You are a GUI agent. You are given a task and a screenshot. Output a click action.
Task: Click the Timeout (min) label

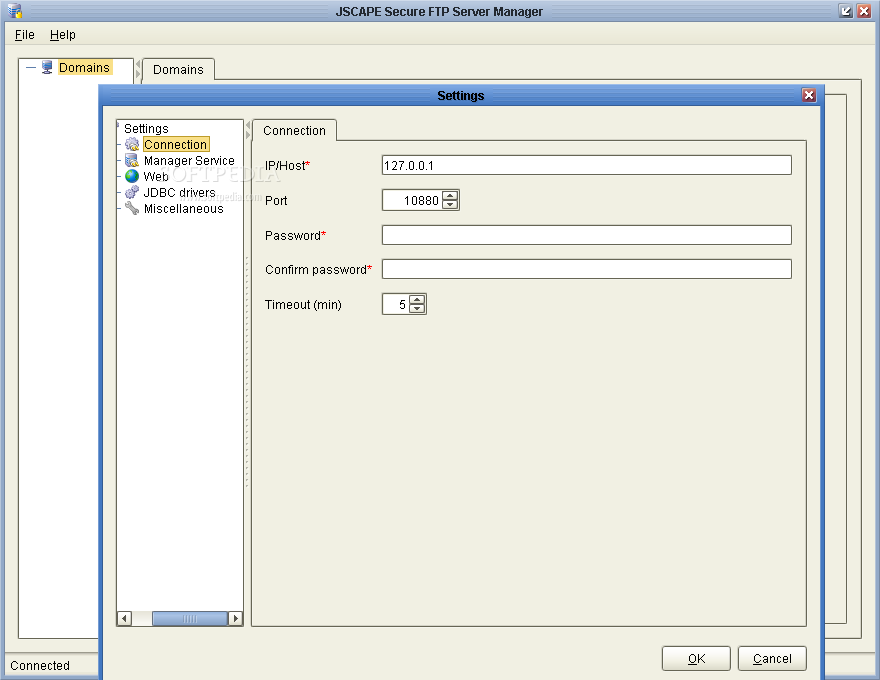pos(303,305)
